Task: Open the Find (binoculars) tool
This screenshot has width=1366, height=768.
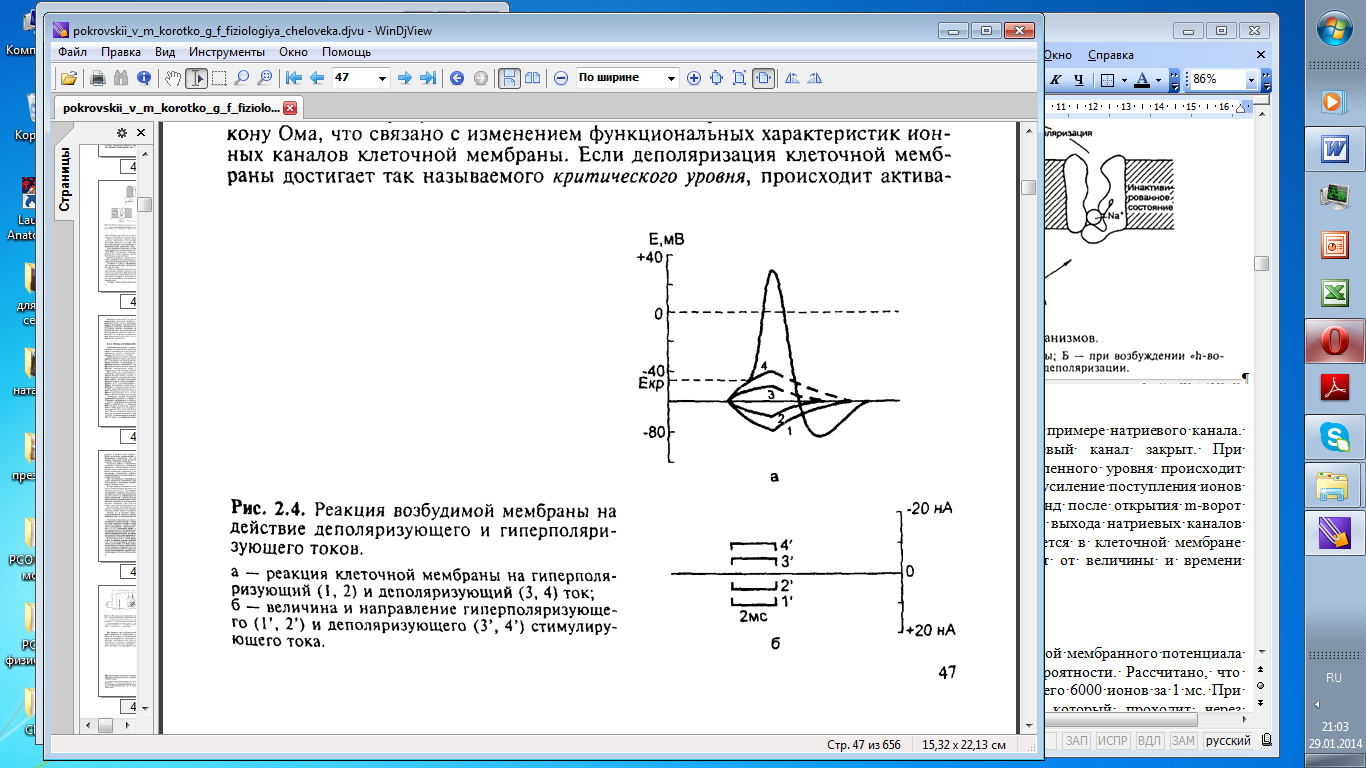Action: 121,78
